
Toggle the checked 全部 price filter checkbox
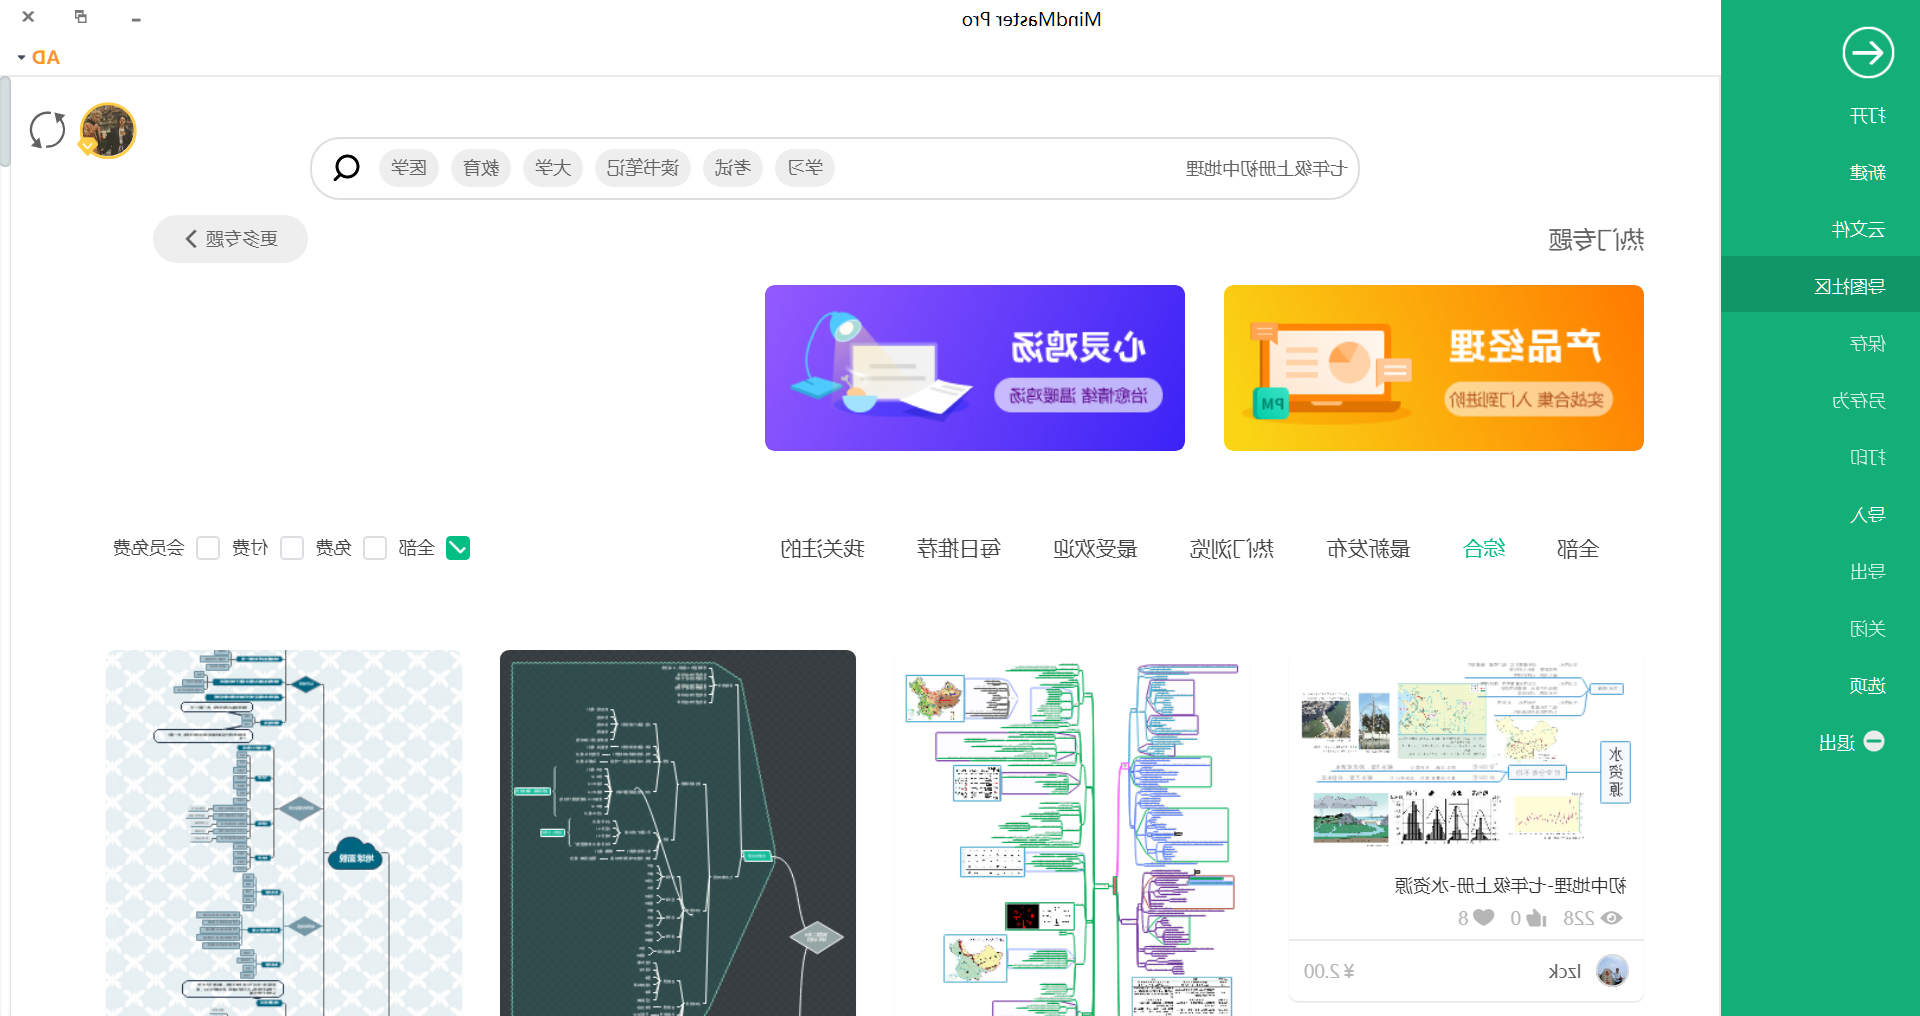pyautogui.click(x=458, y=548)
